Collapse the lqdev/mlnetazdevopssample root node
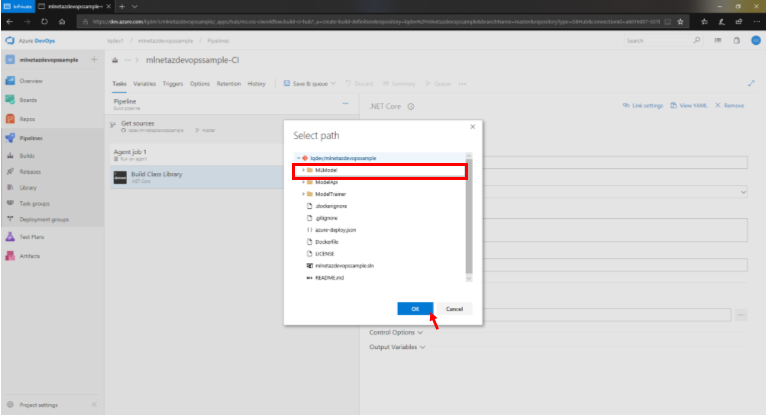 coord(298,159)
